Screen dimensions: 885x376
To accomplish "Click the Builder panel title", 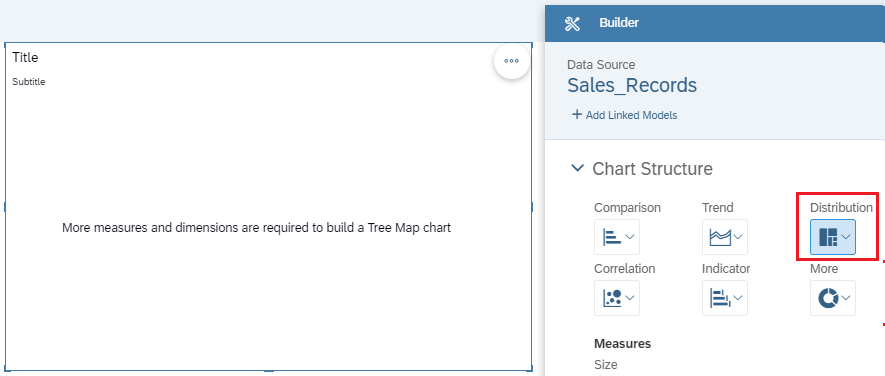I will coord(619,23).
